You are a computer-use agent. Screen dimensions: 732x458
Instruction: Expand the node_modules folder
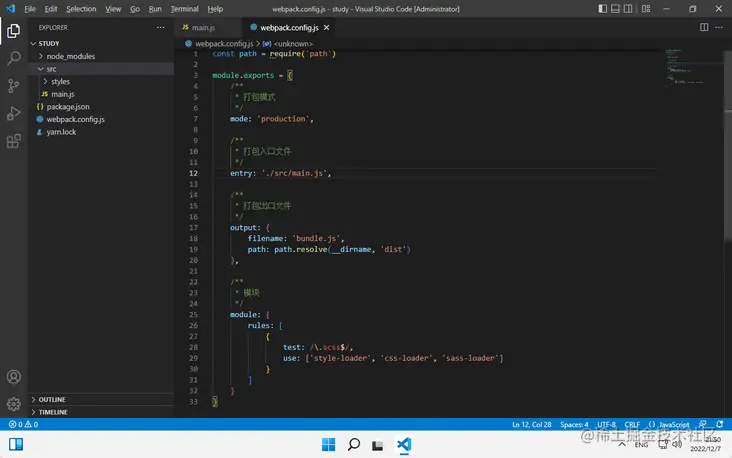(x=101, y=56)
